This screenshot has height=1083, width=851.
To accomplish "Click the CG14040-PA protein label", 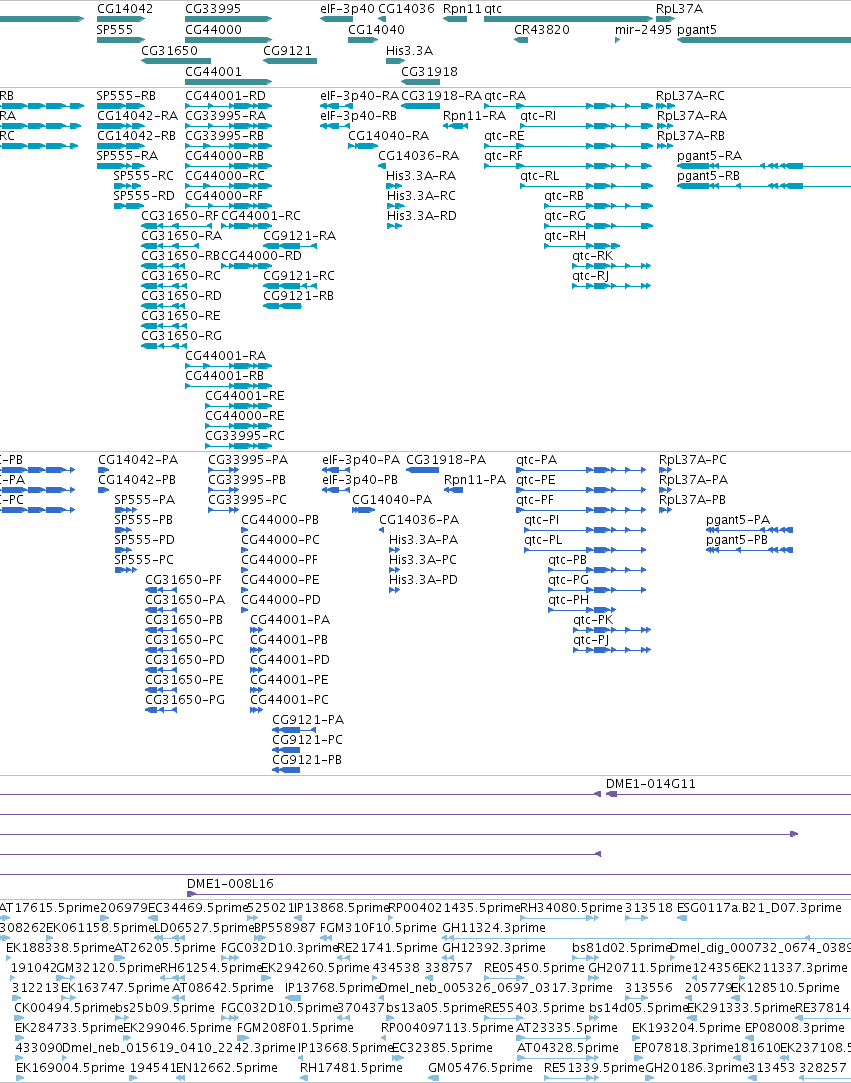I will coord(392,499).
